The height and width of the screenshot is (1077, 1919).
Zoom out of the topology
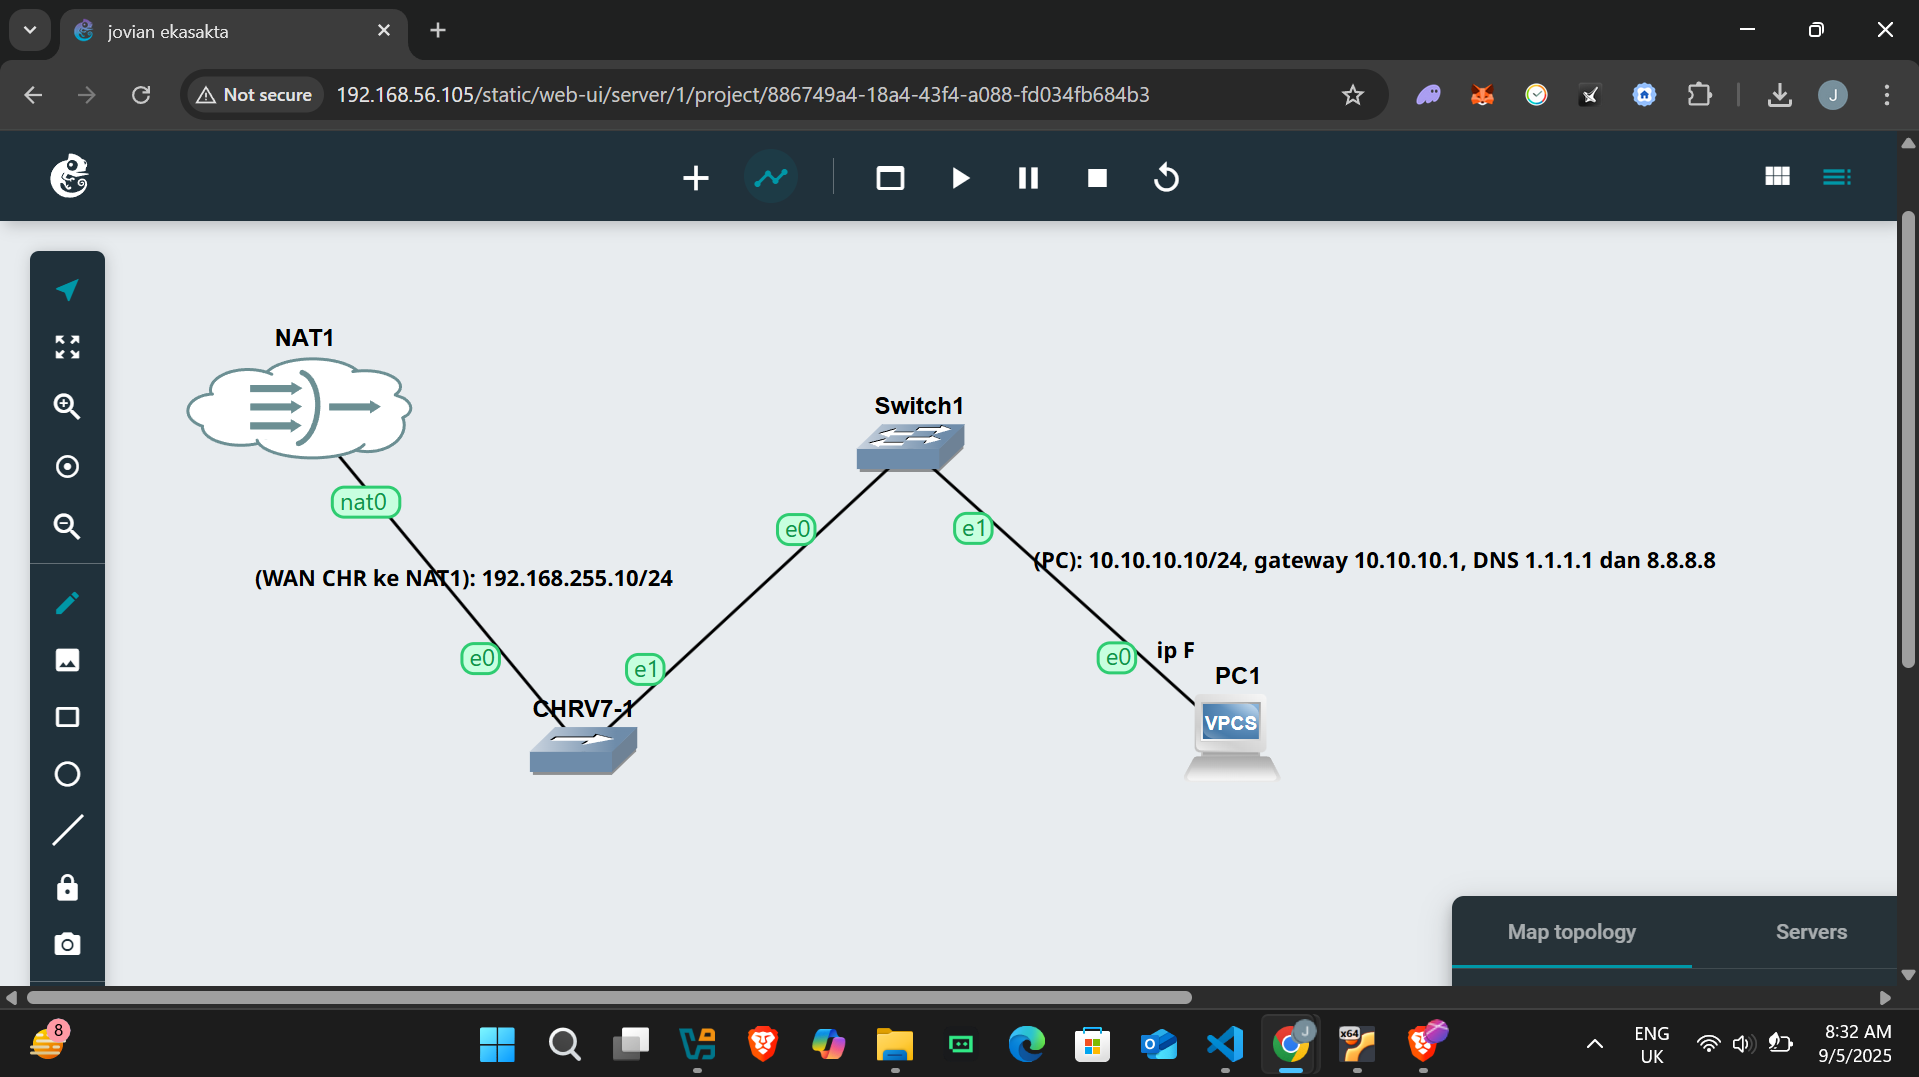[67, 526]
